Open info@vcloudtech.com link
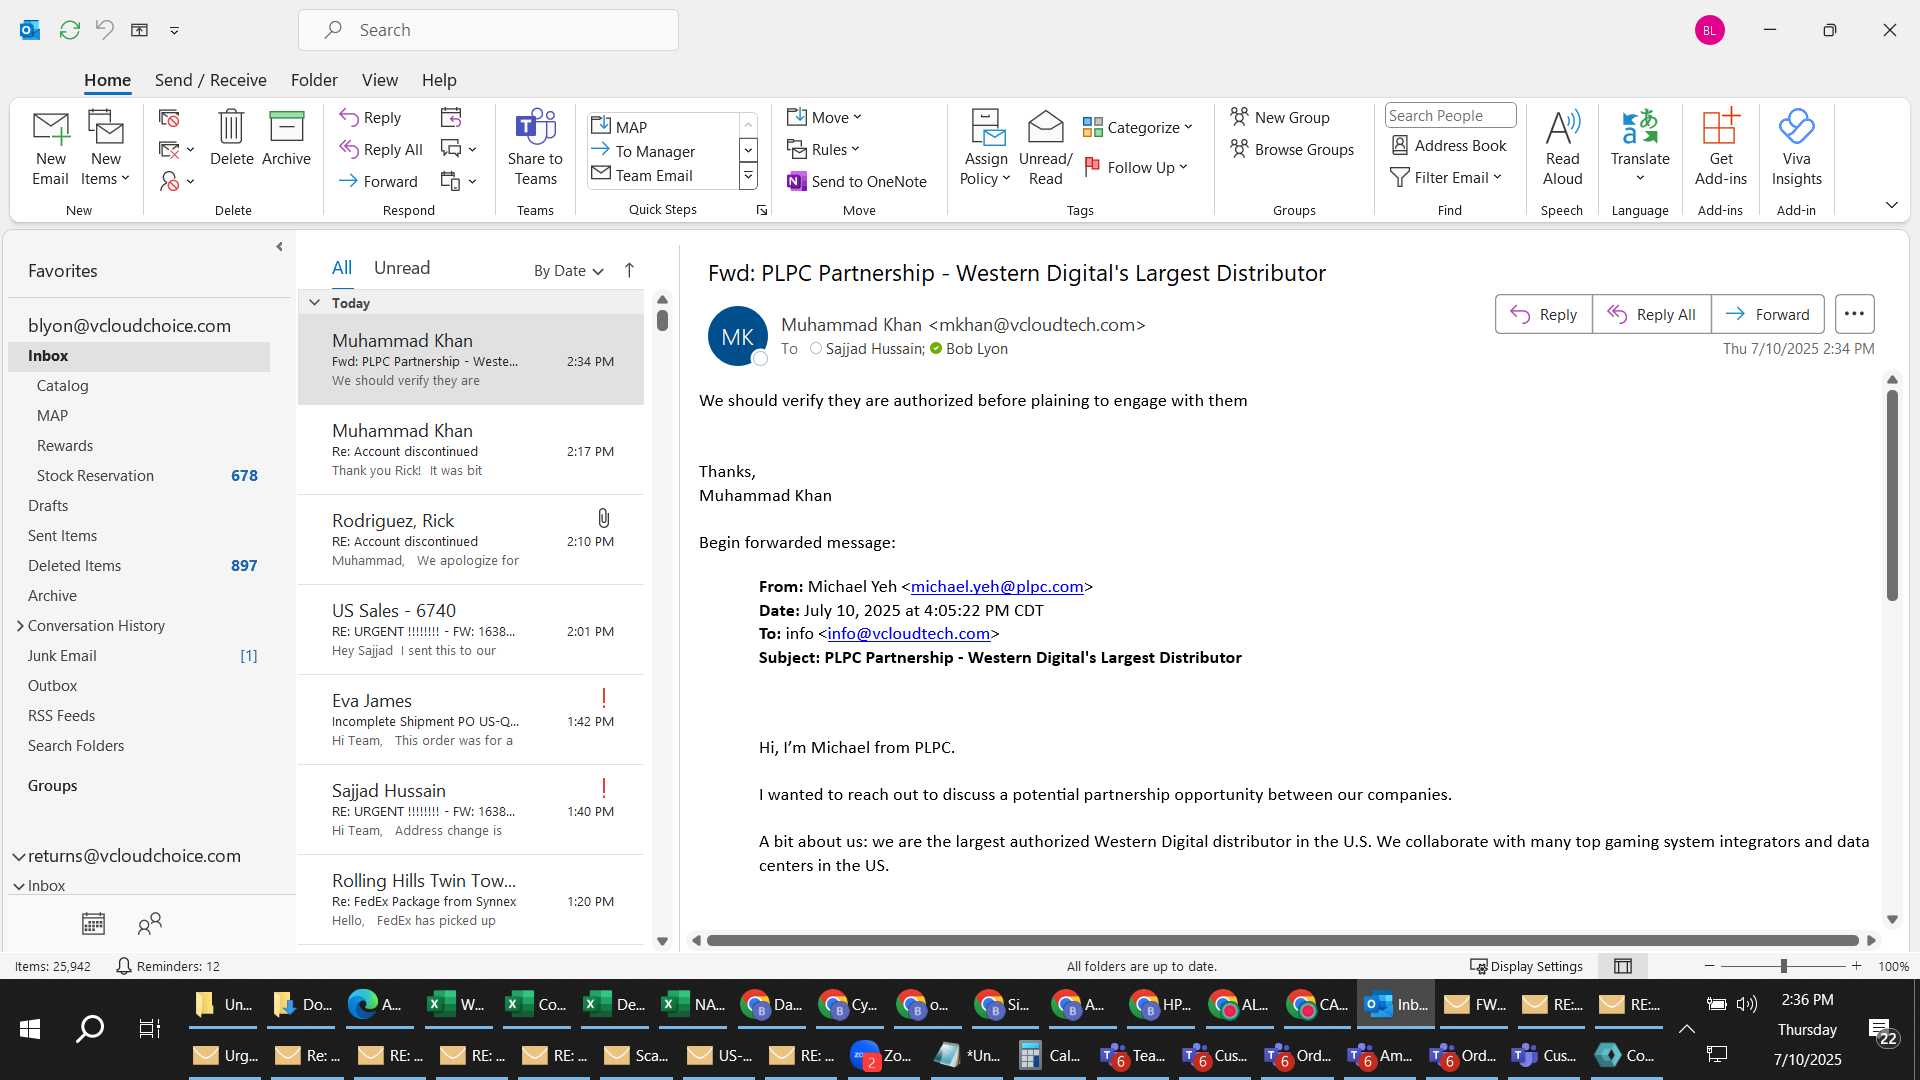Screen dimensions: 1920x1080 (x=908, y=634)
